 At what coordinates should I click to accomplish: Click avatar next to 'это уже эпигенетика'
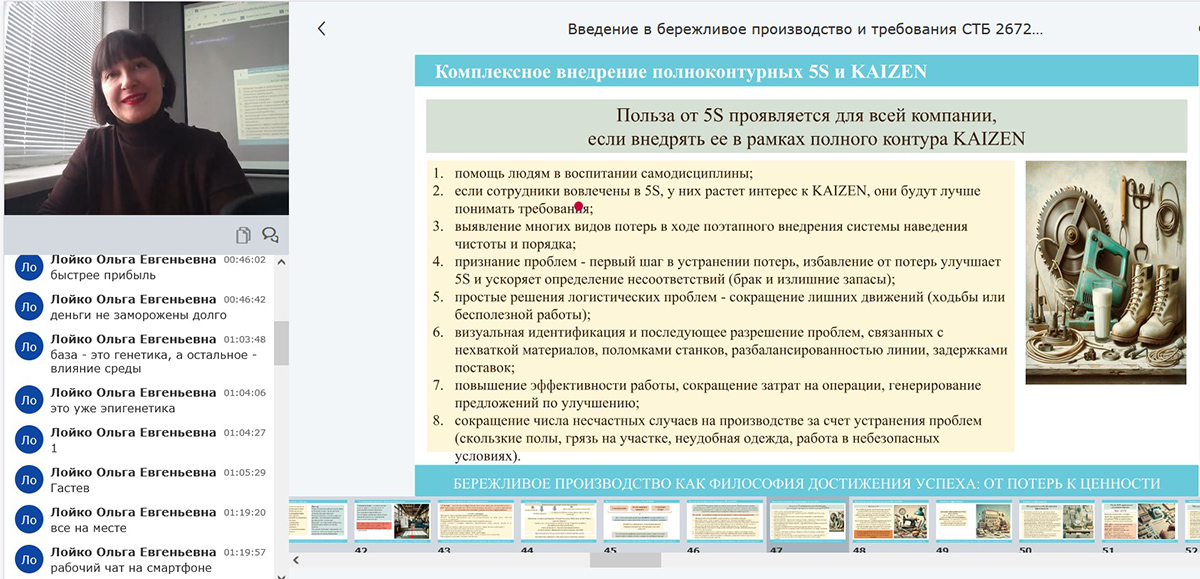pyautogui.click(x=29, y=400)
